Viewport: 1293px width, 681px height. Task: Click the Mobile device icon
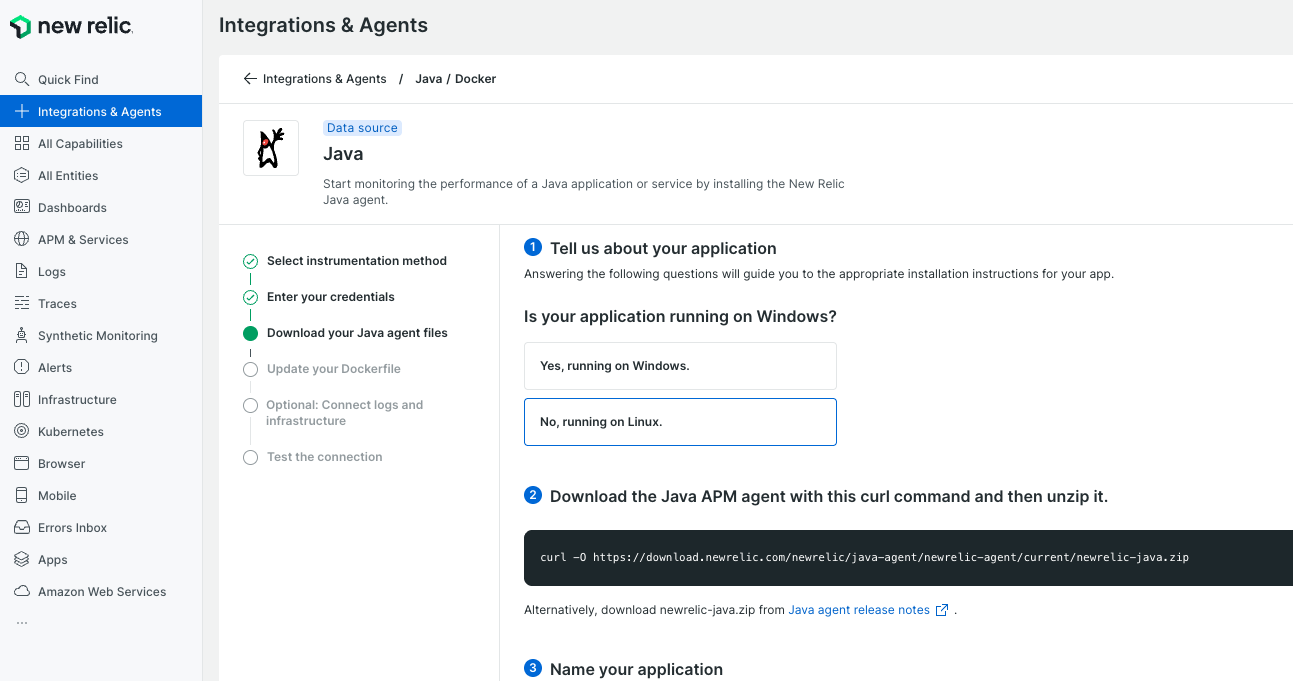[x=22, y=495]
